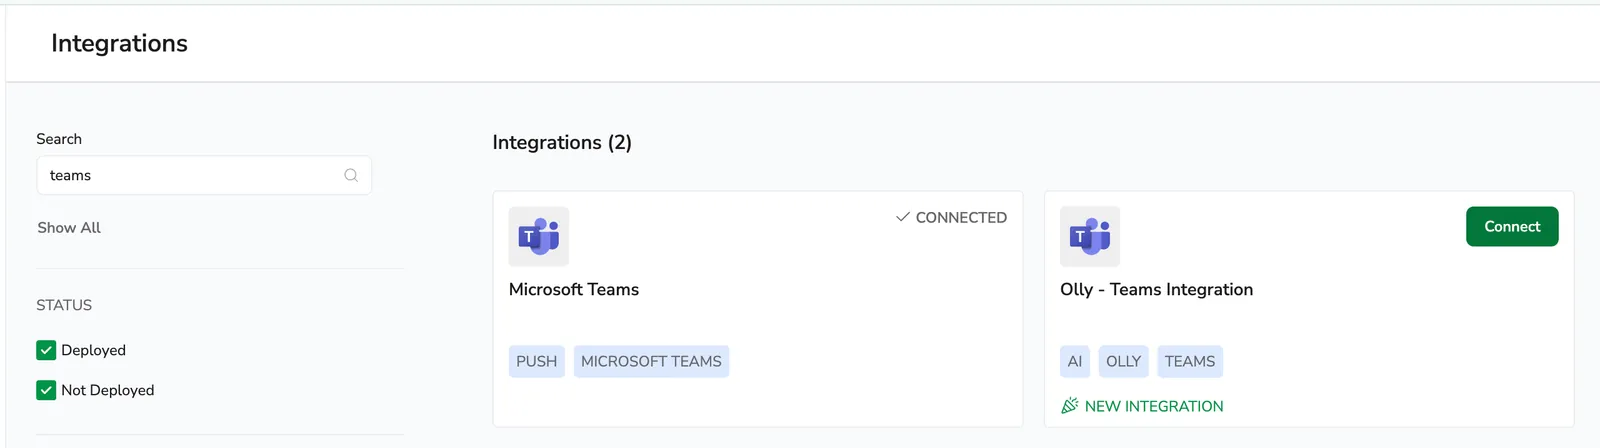Click the New Integration party icon
1600x448 pixels.
[1069, 406]
